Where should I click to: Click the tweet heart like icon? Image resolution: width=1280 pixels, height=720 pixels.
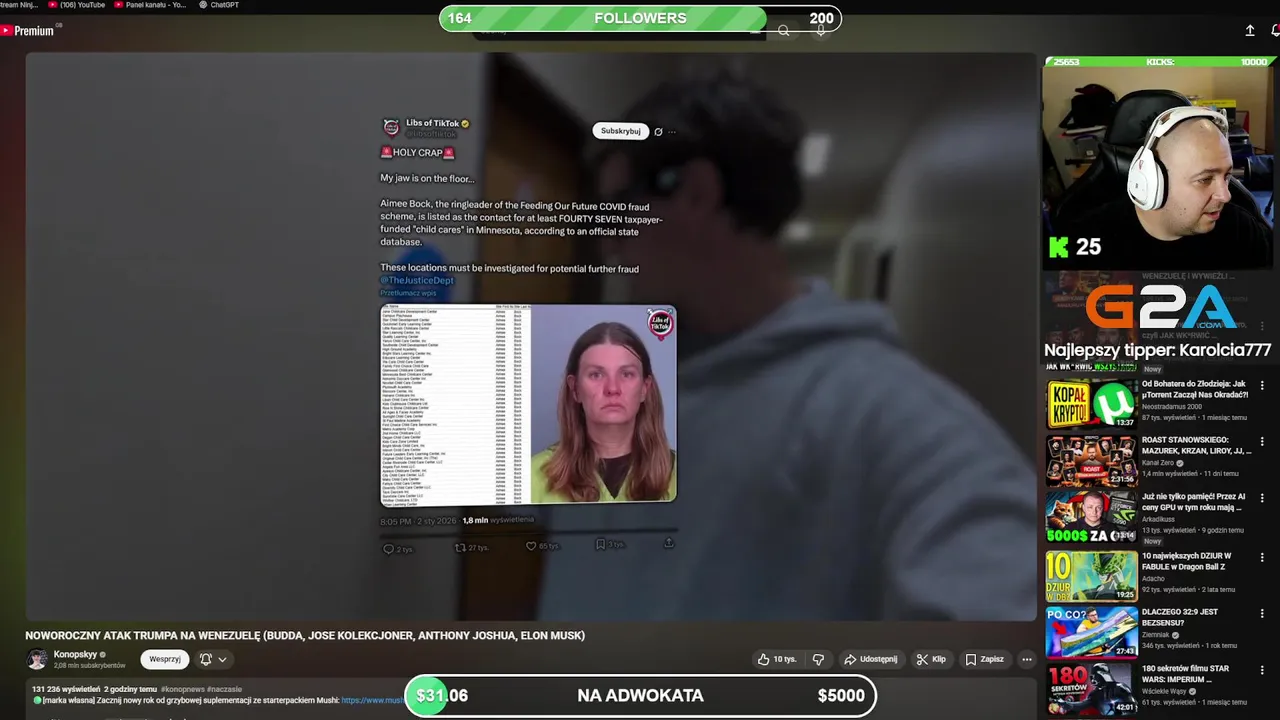[531, 546]
